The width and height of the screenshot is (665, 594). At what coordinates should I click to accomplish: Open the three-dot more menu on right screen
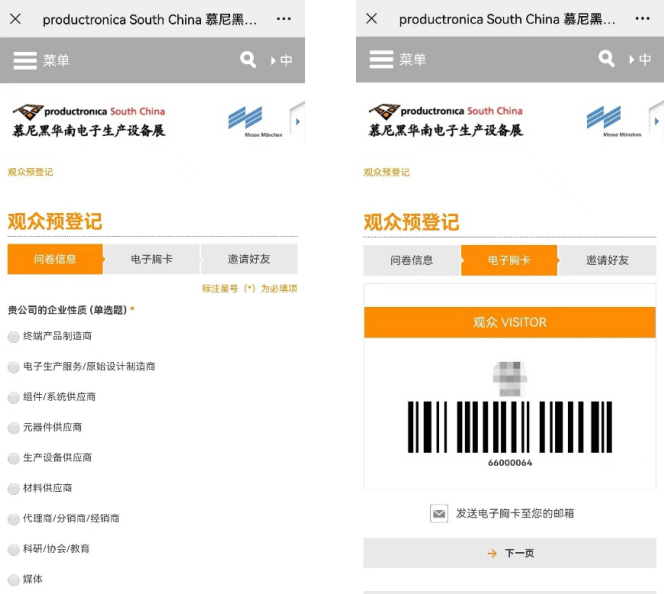coord(643,18)
